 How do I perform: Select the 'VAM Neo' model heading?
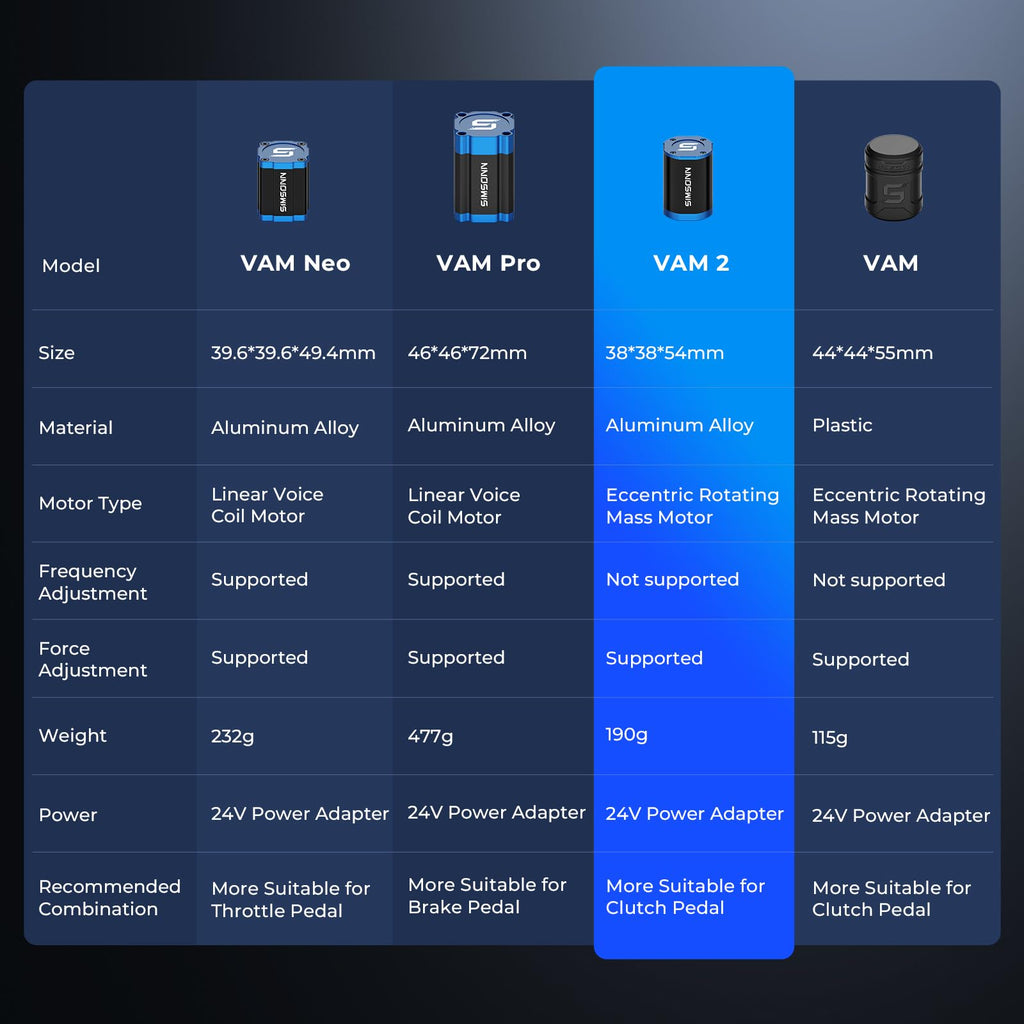[295, 263]
